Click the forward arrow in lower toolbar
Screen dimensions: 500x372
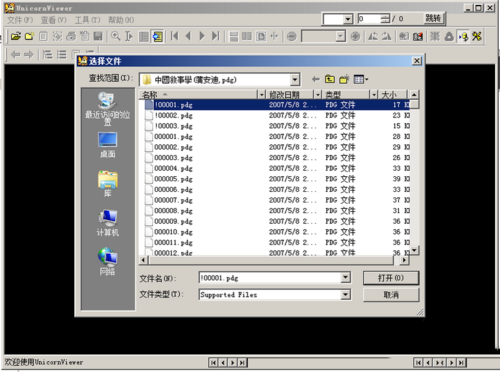(x=29, y=54)
